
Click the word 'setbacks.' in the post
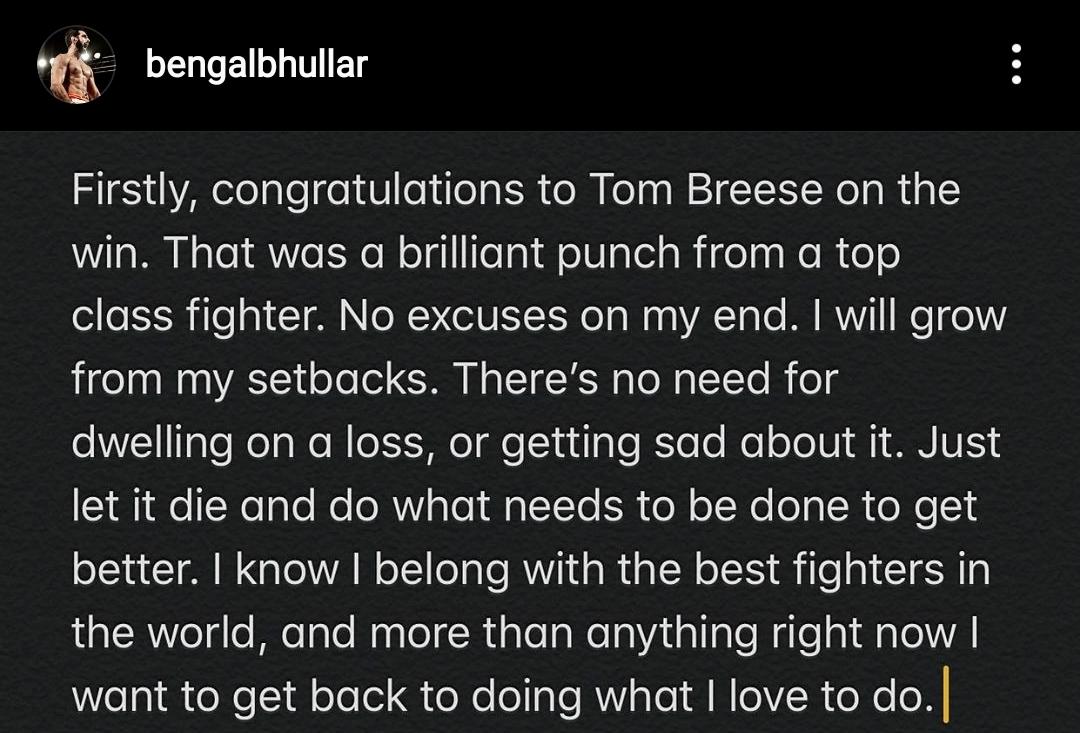(x=342, y=380)
